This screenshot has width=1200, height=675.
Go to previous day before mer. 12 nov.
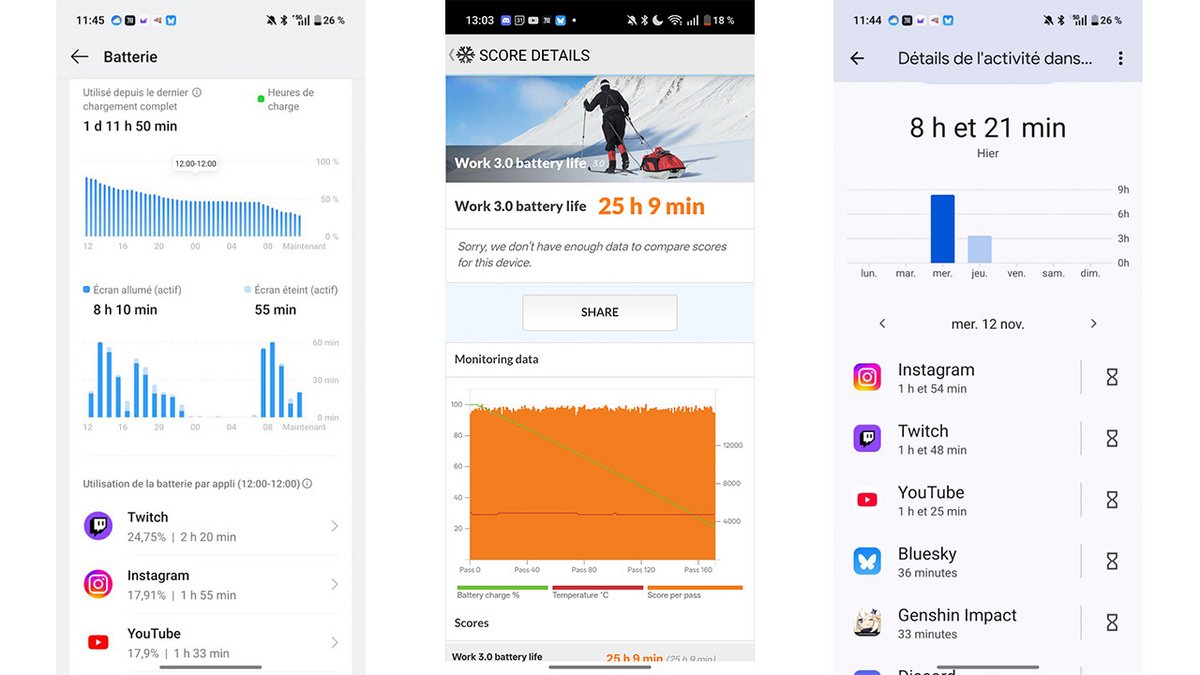(x=882, y=324)
